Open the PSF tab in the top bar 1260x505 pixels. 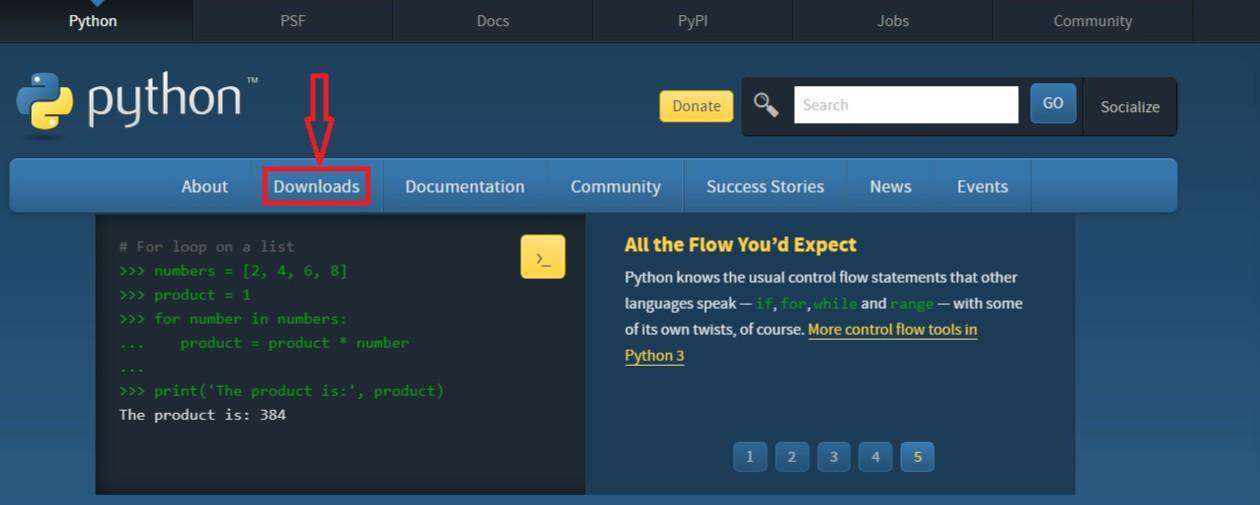(x=293, y=21)
